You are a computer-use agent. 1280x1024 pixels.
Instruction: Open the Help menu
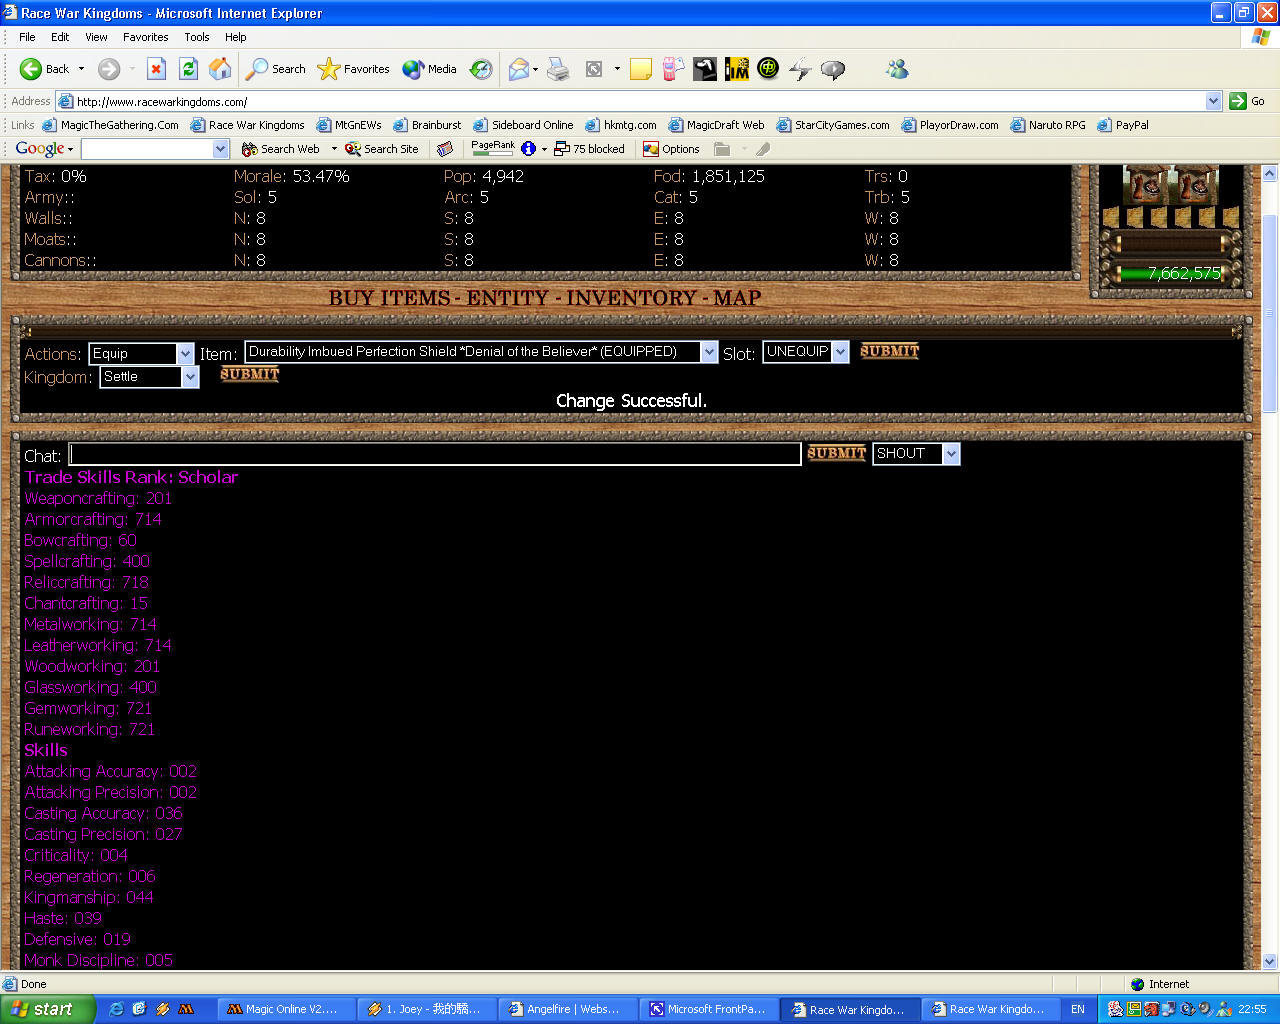[x=236, y=37]
